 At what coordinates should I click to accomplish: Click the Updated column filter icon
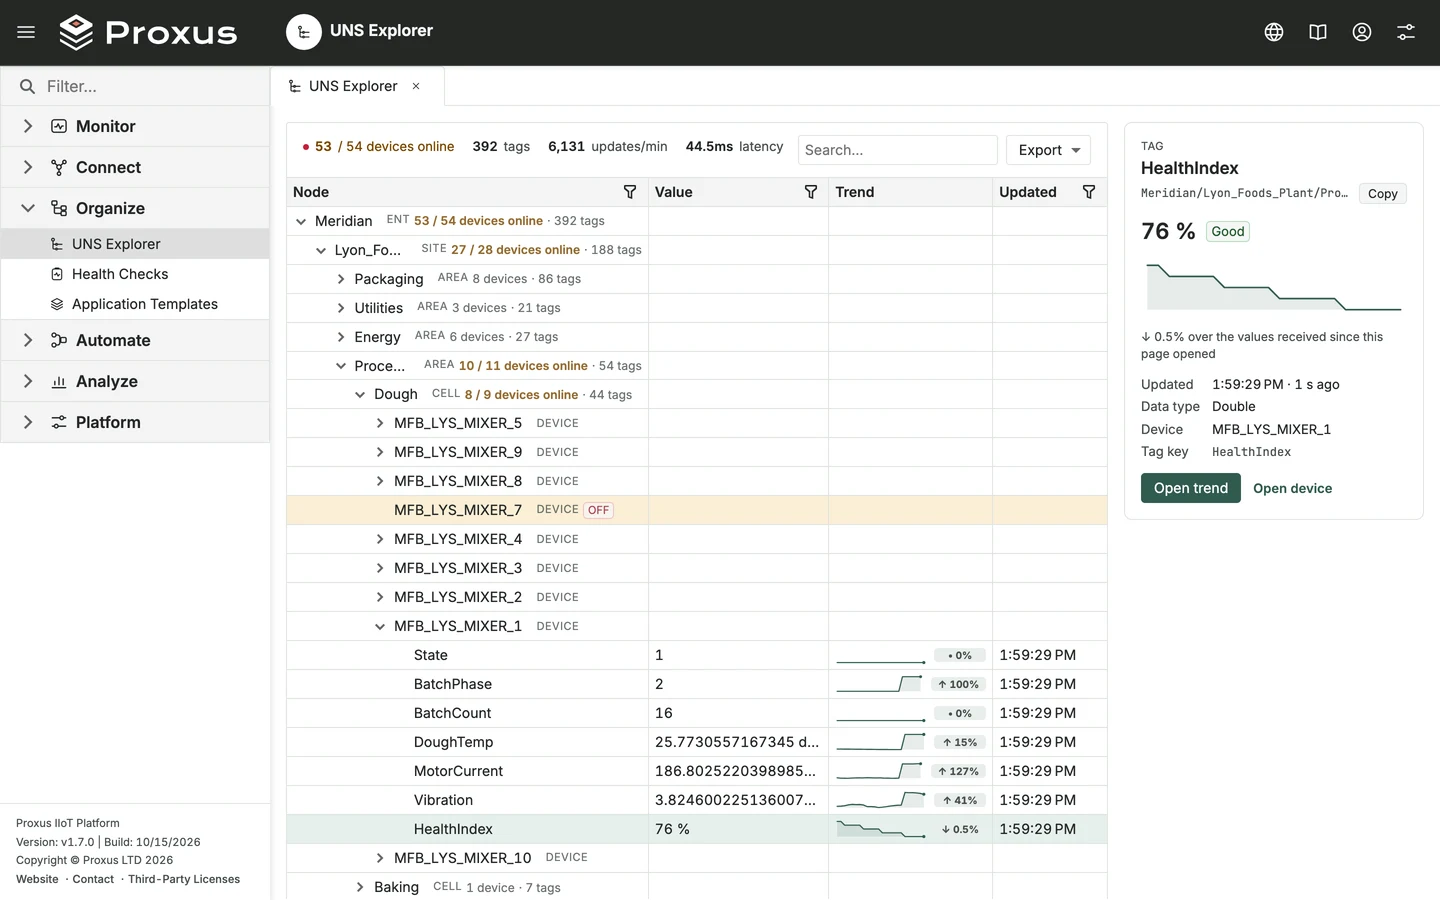(x=1089, y=192)
